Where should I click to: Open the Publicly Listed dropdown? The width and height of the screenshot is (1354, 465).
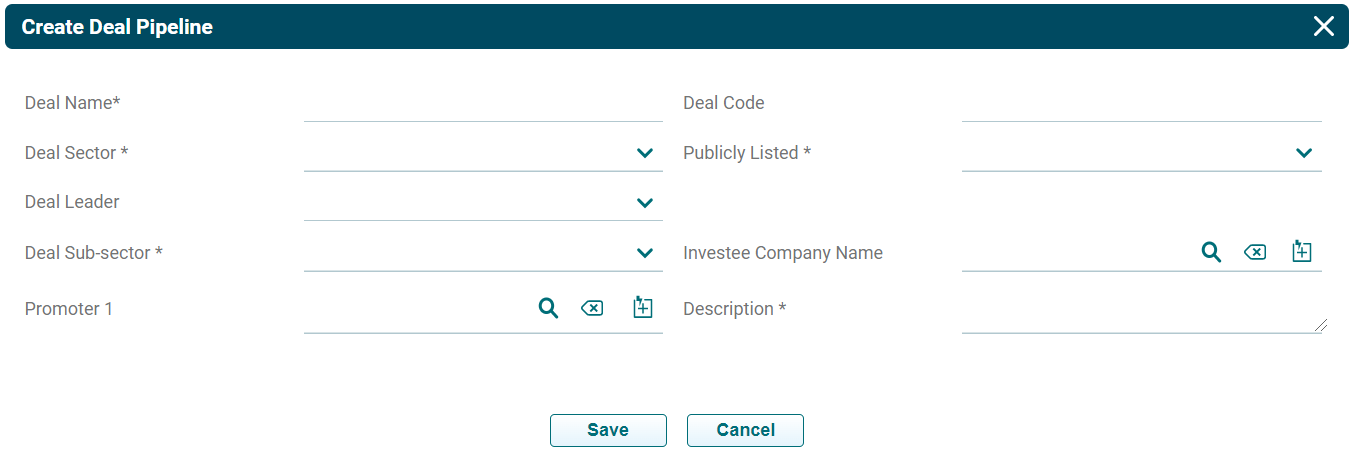(x=1303, y=153)
